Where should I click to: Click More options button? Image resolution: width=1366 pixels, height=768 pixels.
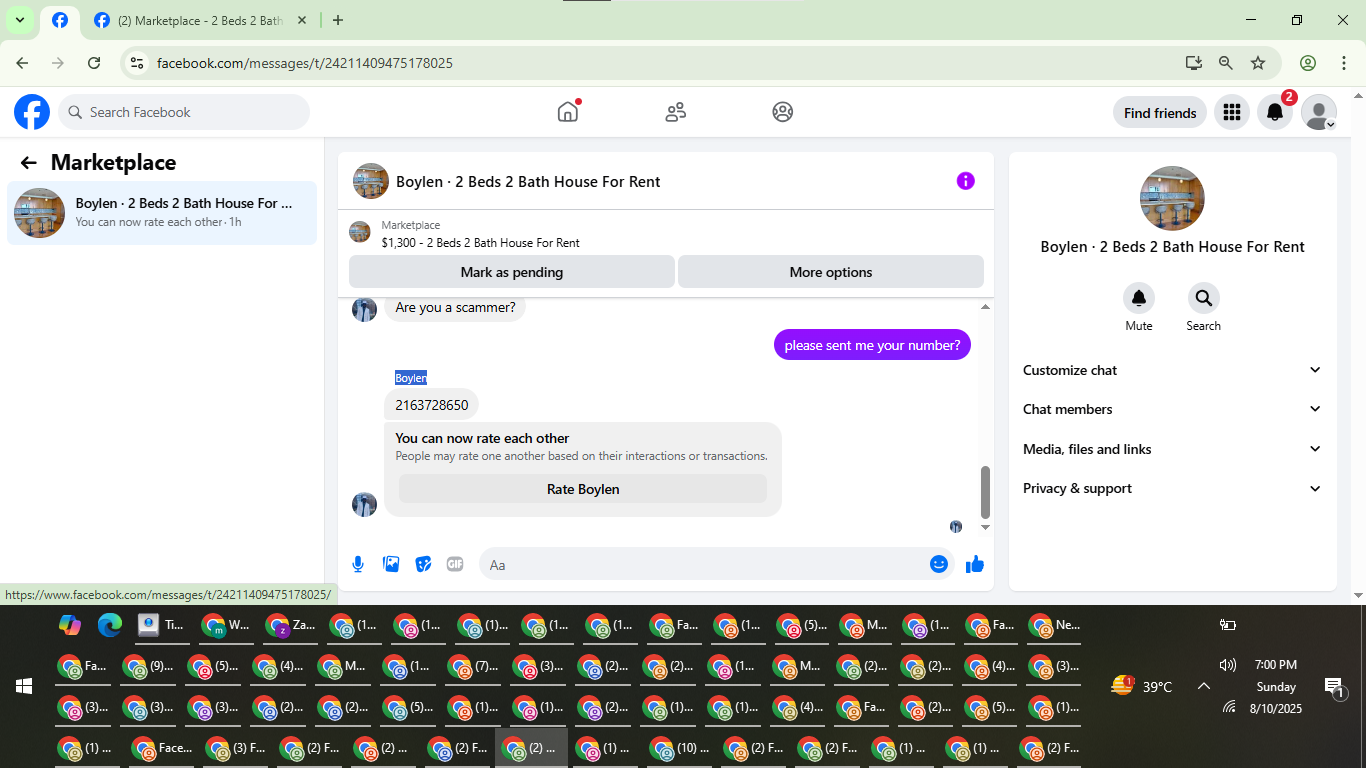tap(830, 272)
